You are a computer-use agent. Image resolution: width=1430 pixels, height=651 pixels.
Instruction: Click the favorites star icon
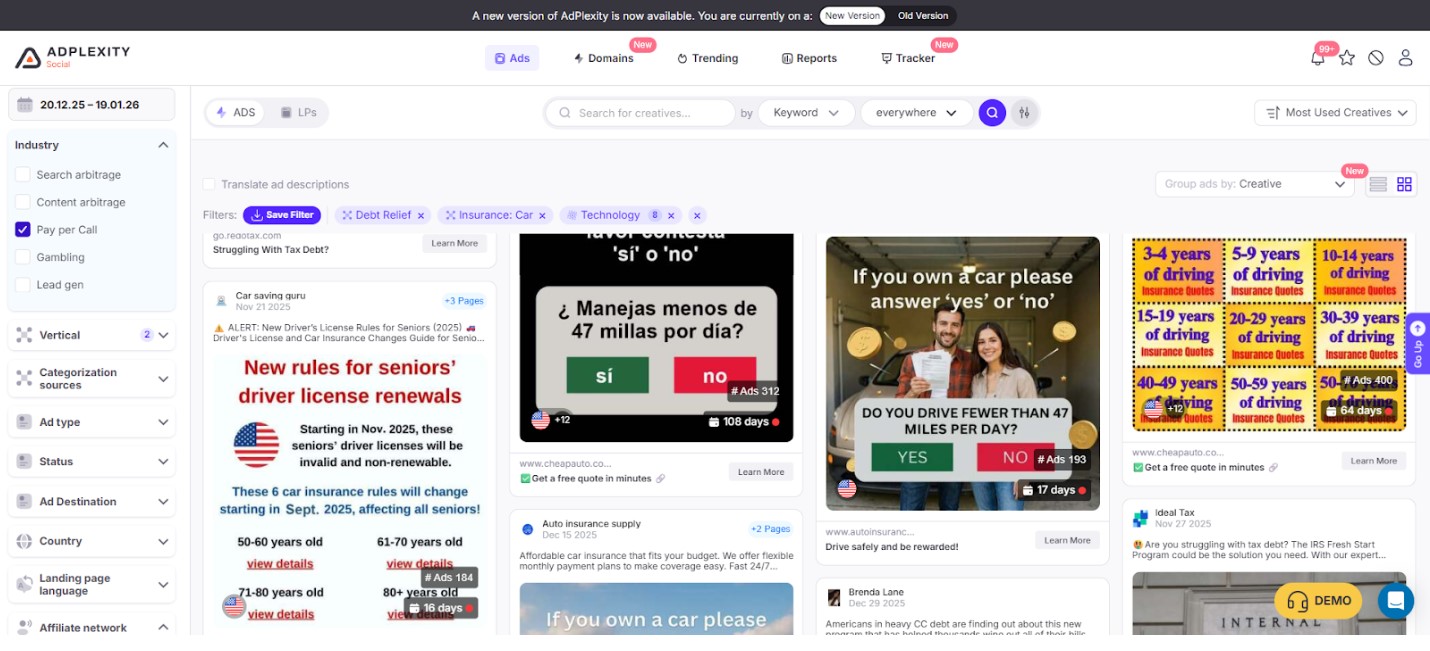click(1347, 58)
